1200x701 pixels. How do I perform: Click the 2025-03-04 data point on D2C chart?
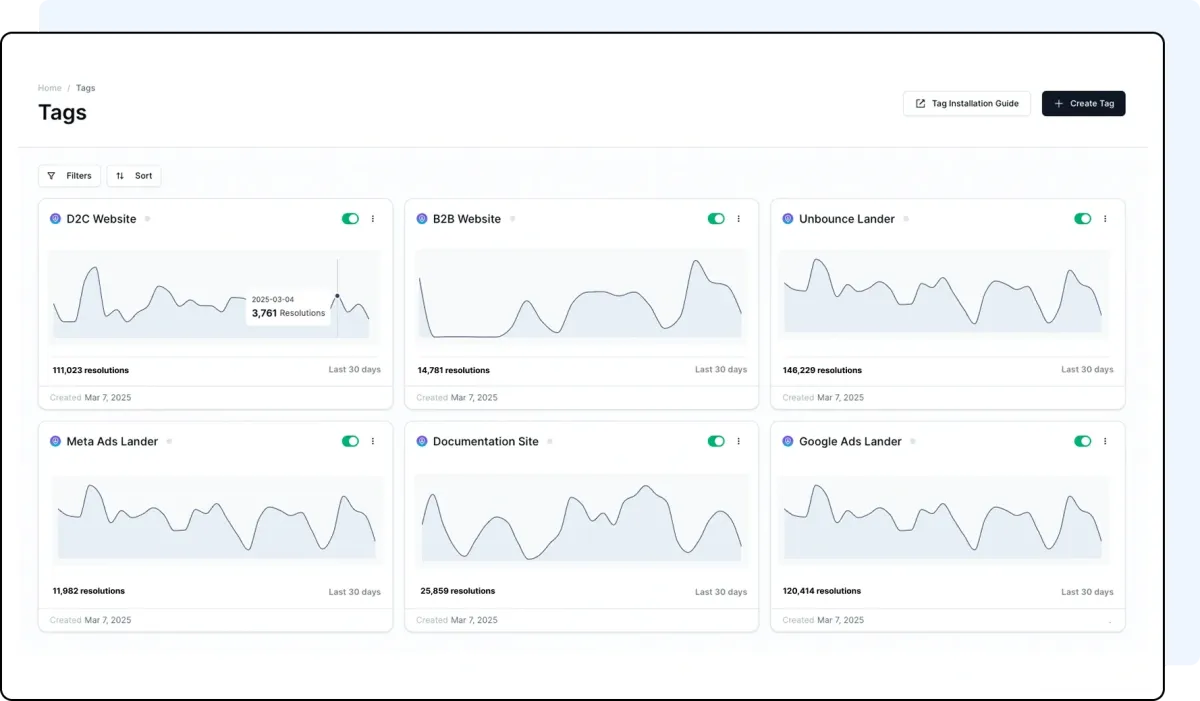pyautogui.click(x=337, y=296)
